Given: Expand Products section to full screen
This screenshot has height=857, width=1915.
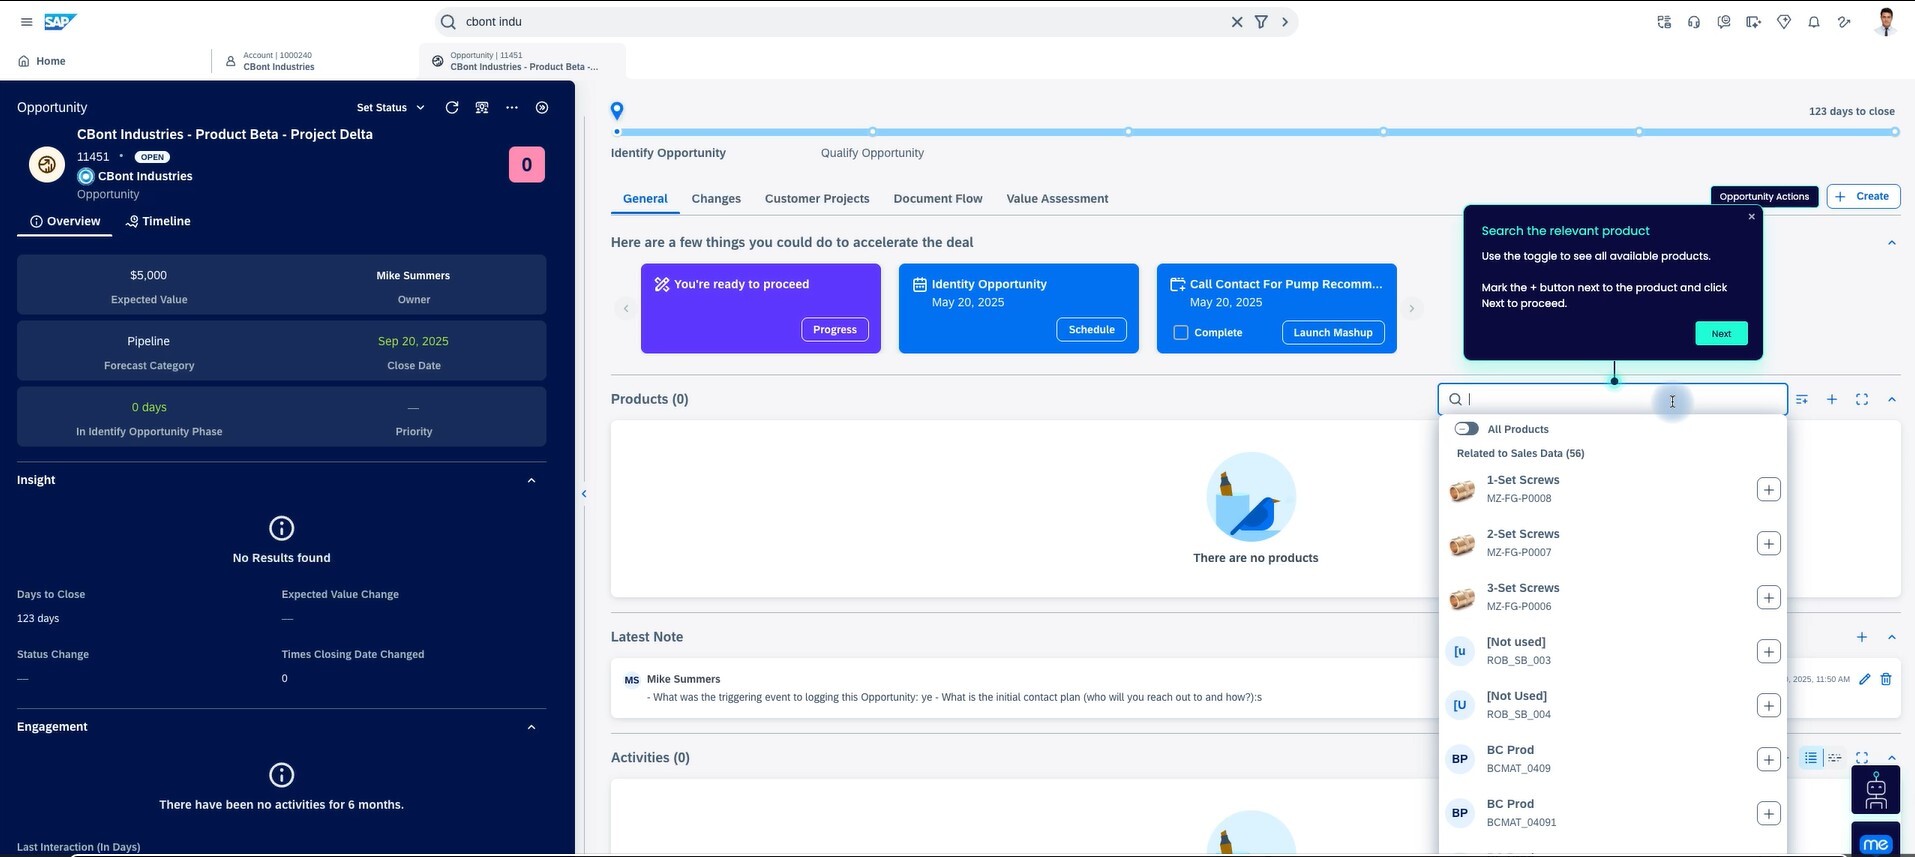Looking at the screenshot, I should pos(1861,399).
